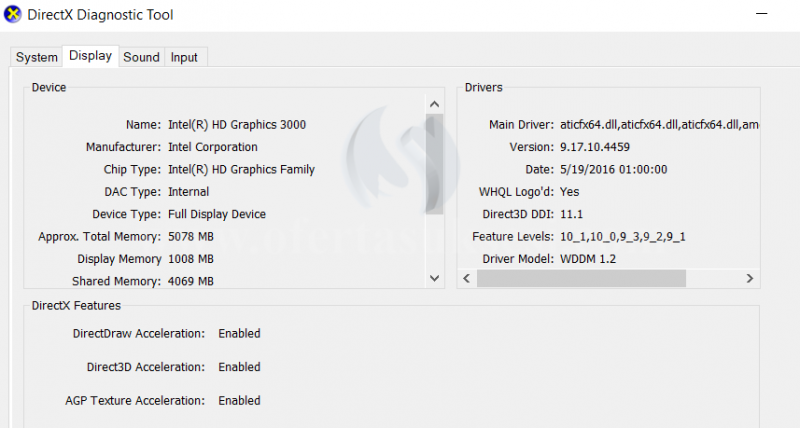Click AGP Texture Acceleration 'Enabled' status
Viewport: 800px width, 428px height.
pyautogui.click(x=239, y=401)
